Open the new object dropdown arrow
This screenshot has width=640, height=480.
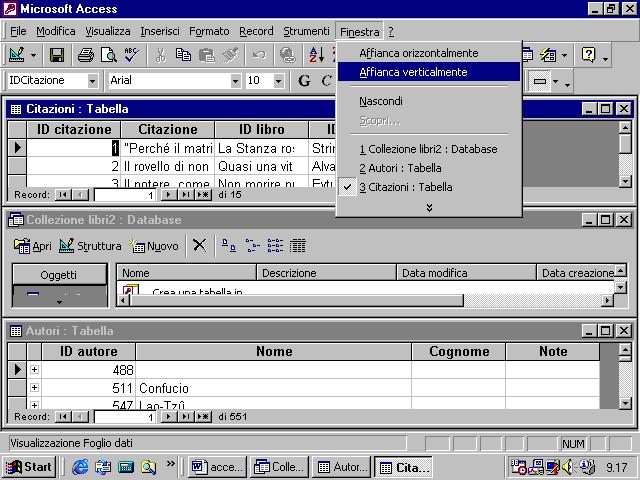tap(564, 55)
